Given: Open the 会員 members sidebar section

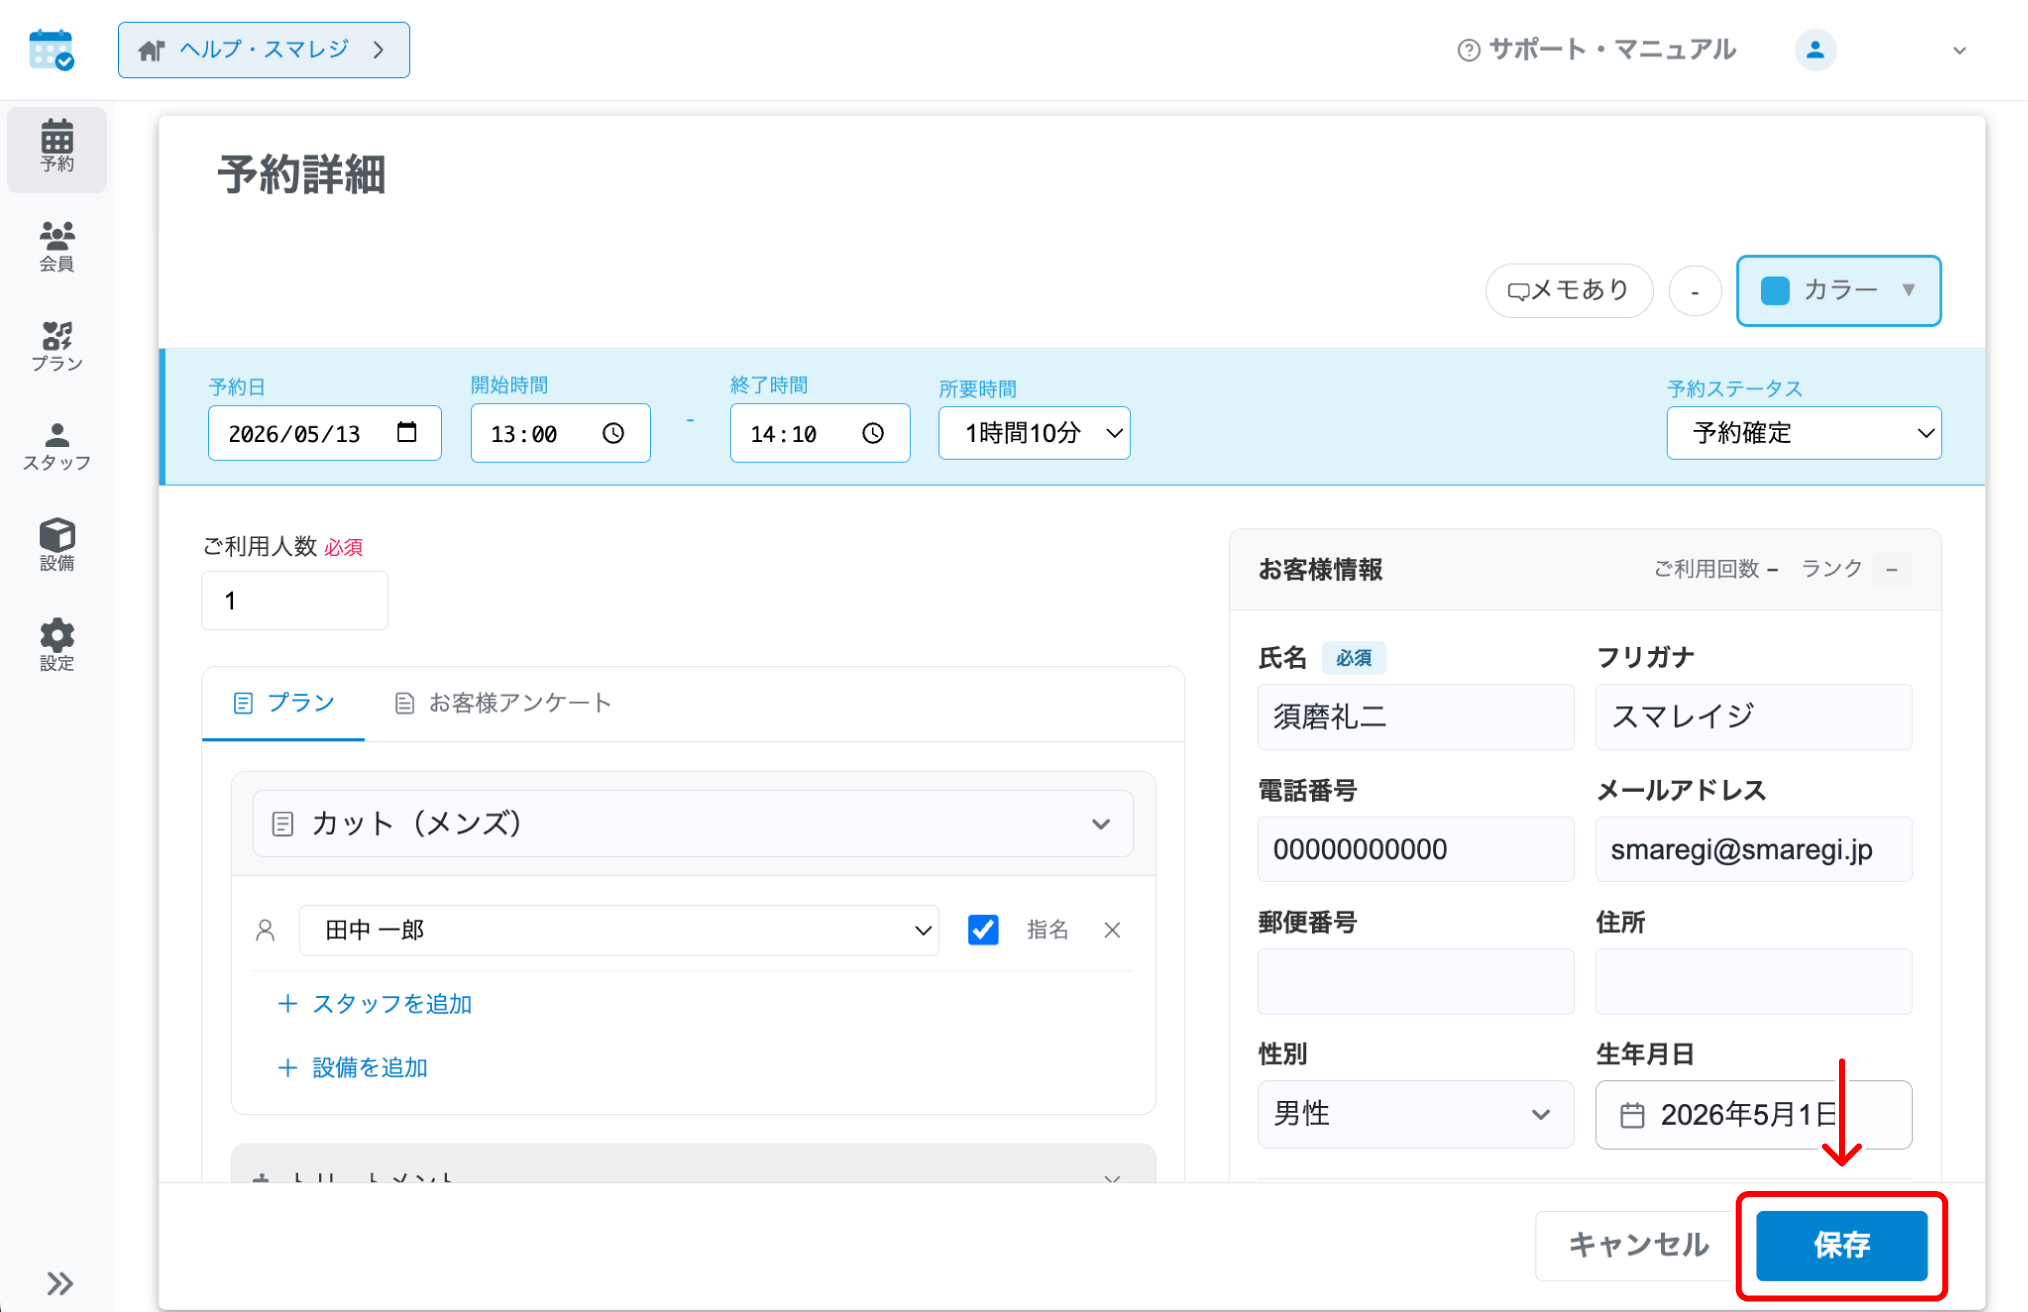Looking at the screenshot, I should pos(57,246).
